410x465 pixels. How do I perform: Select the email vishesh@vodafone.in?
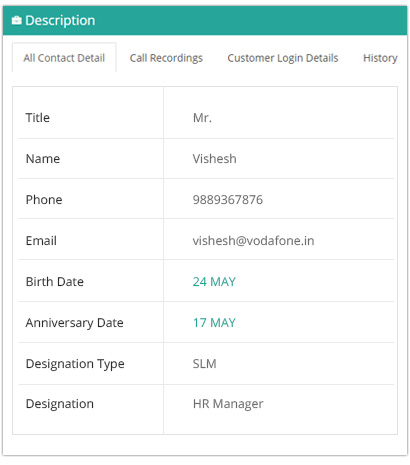pos(253,241)
